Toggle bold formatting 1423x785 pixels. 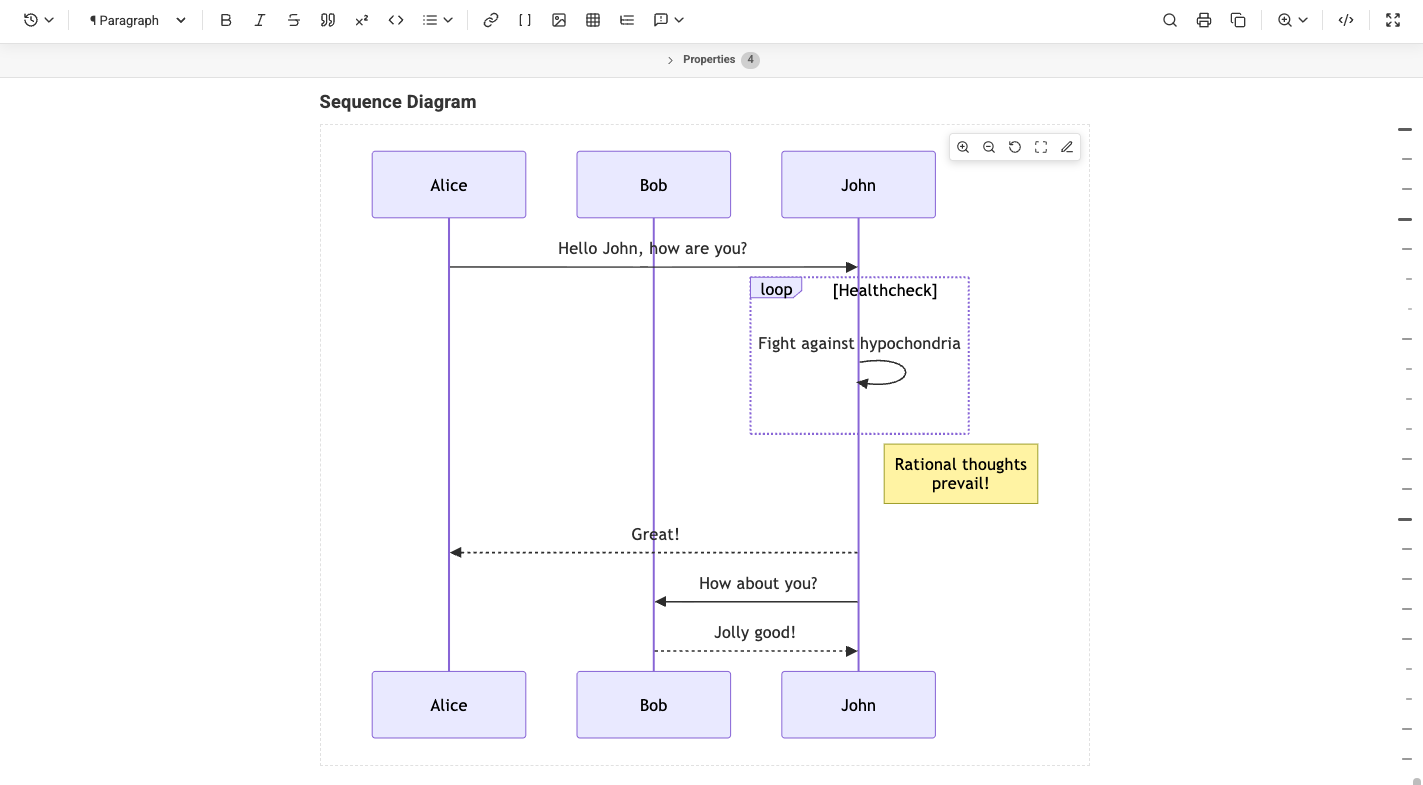226,20
